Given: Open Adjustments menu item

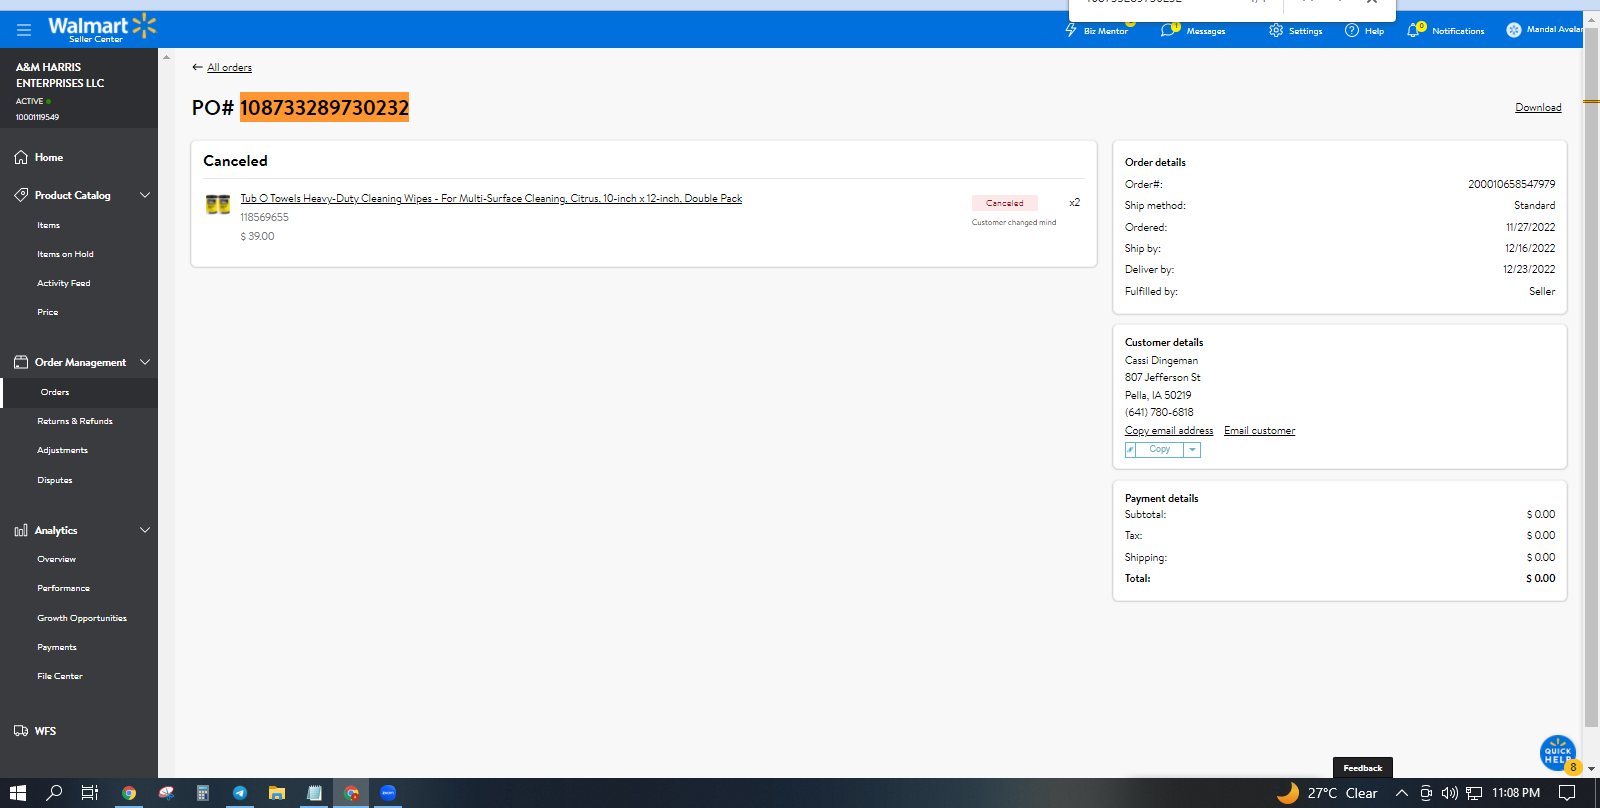Looking at the screenshot, I should pyautogui.click(x=62, y=450).
